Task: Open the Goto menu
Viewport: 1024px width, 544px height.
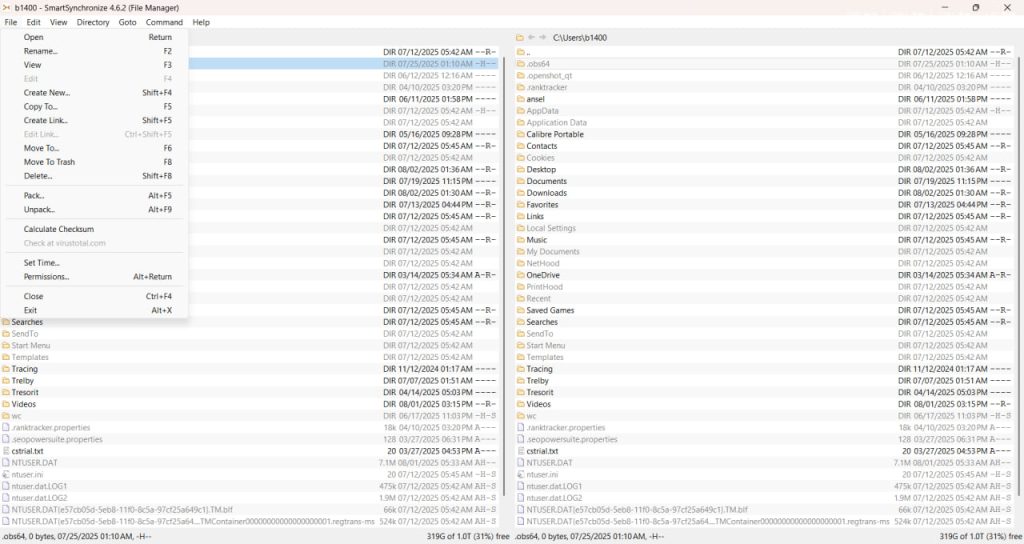Action: coord(127,22)
